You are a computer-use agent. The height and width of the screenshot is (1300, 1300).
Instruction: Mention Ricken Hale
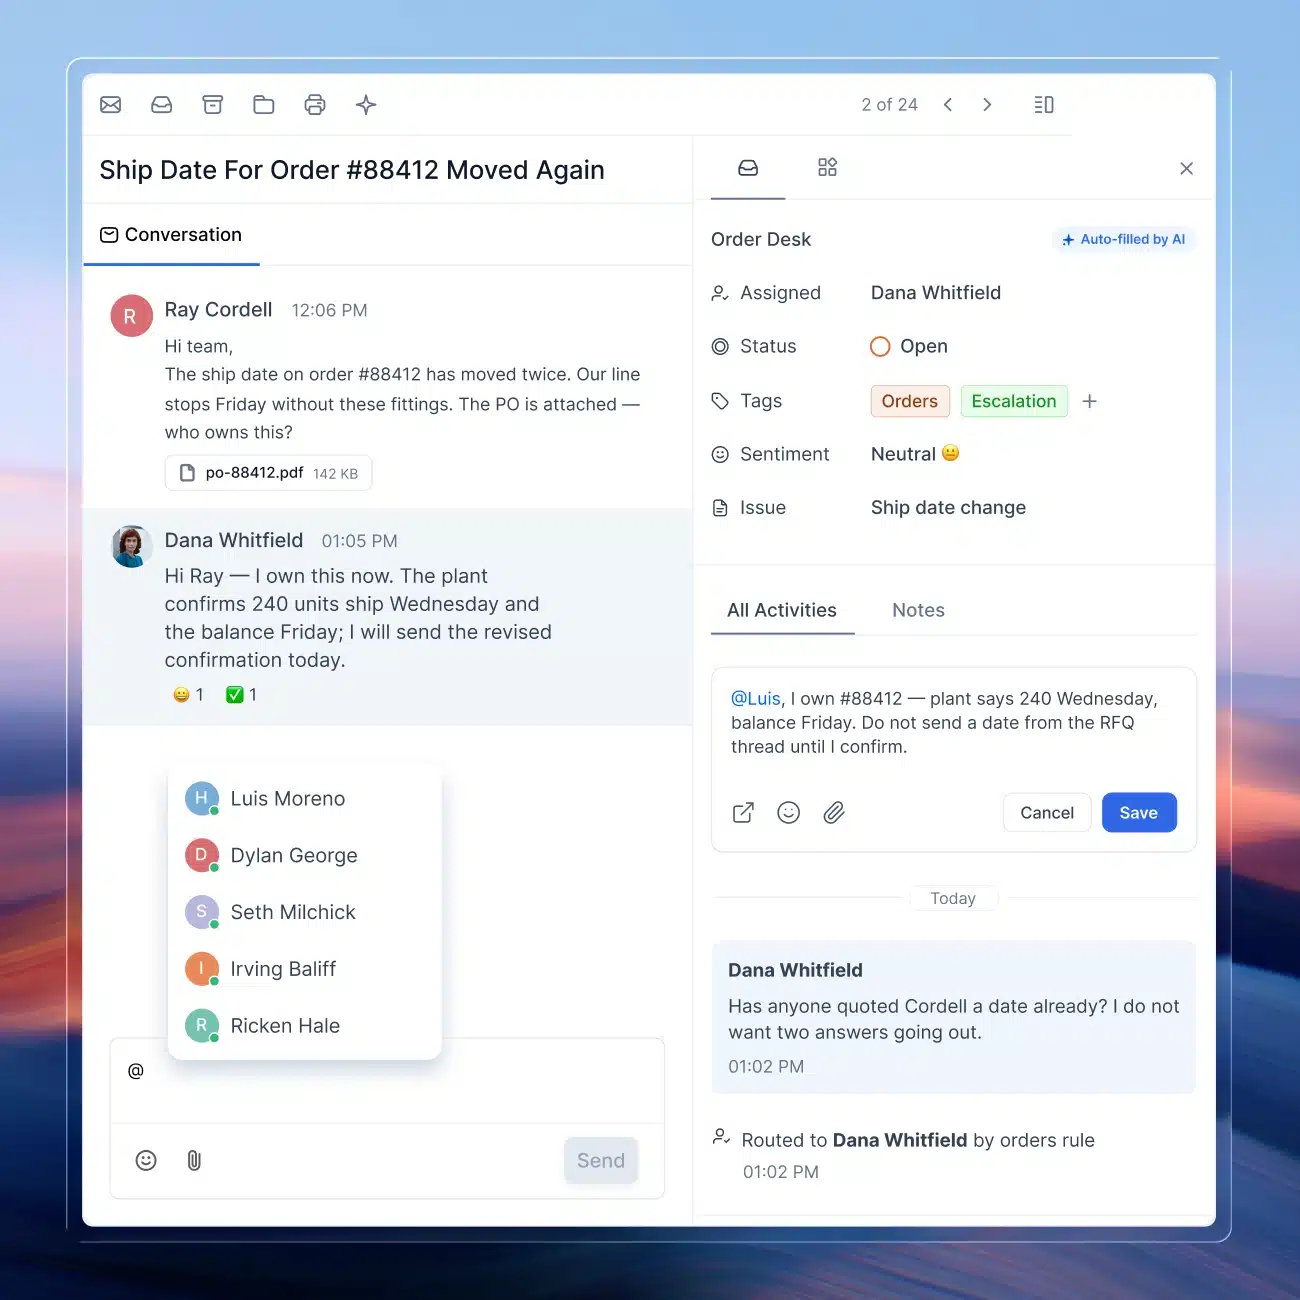coord(305,1026)
